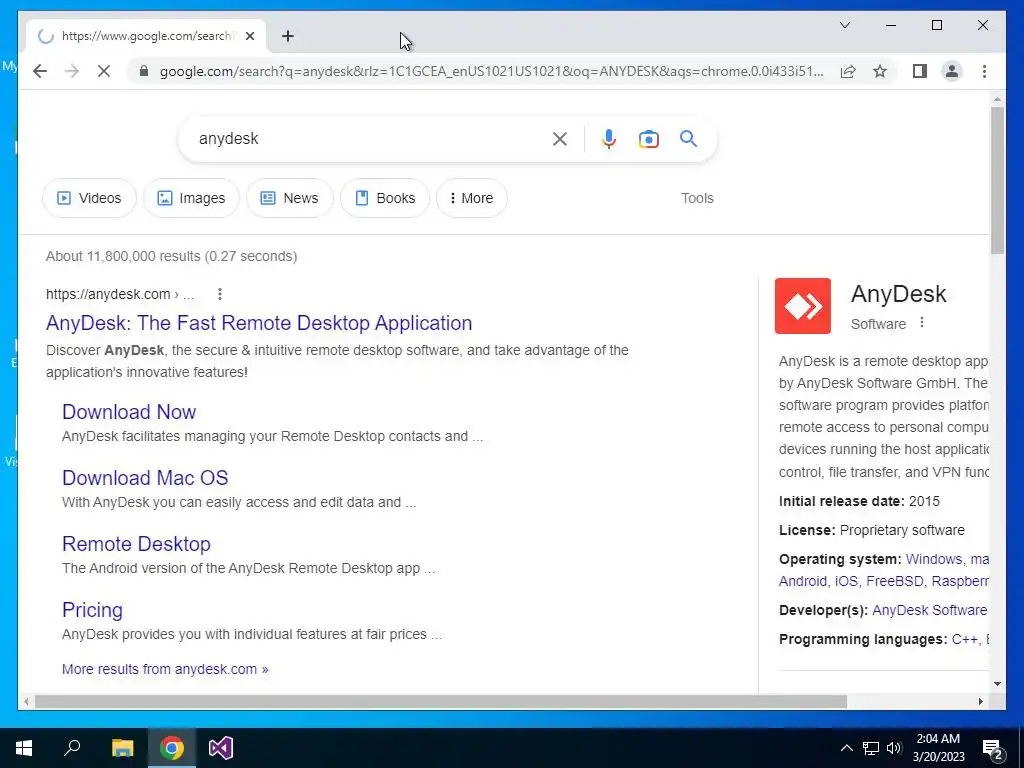
Task: Search by image camera icon
Action: (x=648, y=138)
